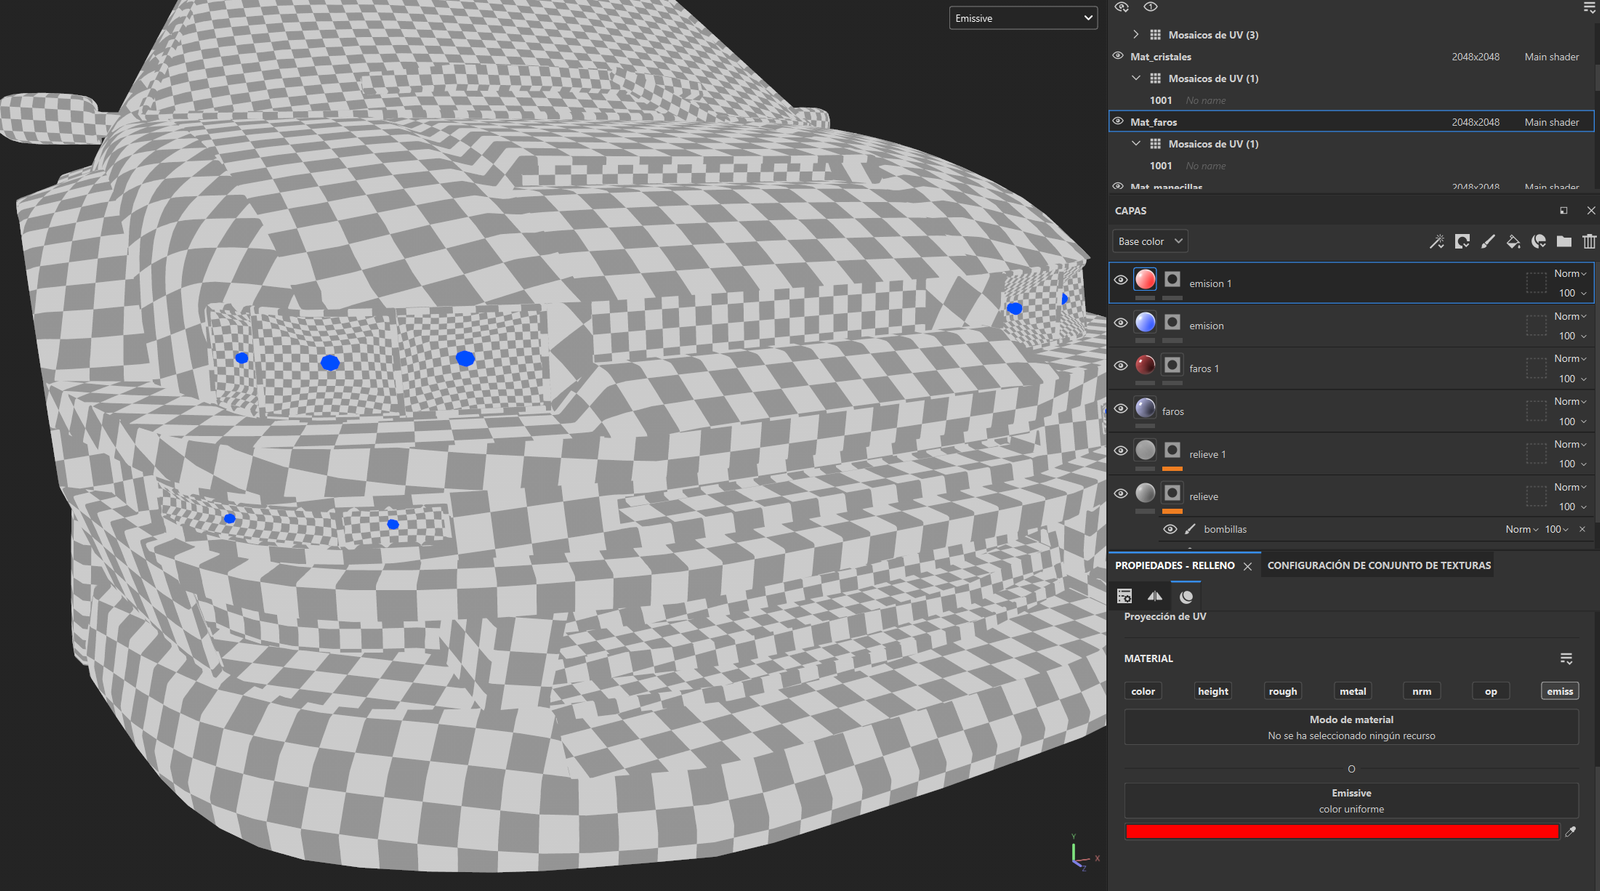
Task: Expand Mosaicos de UV (3) group
Action: (1136, 34)
